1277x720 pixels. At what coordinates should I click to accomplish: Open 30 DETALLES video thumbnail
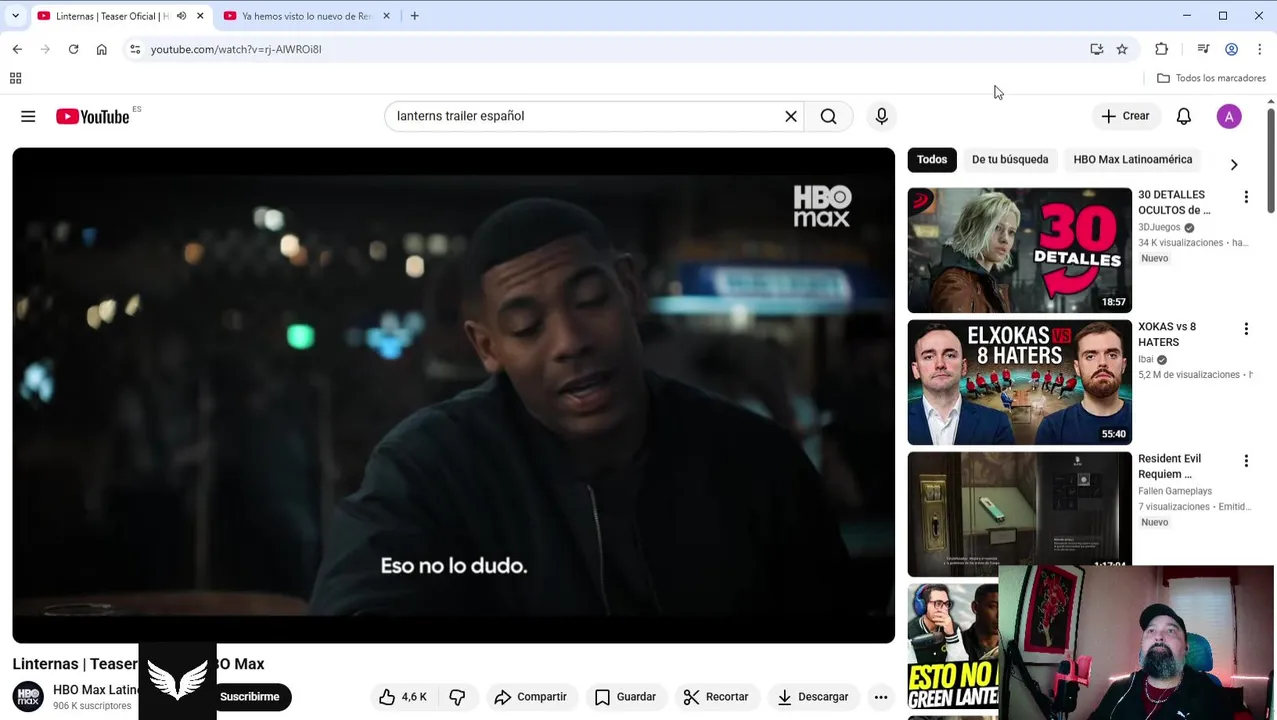(1020, 250)
